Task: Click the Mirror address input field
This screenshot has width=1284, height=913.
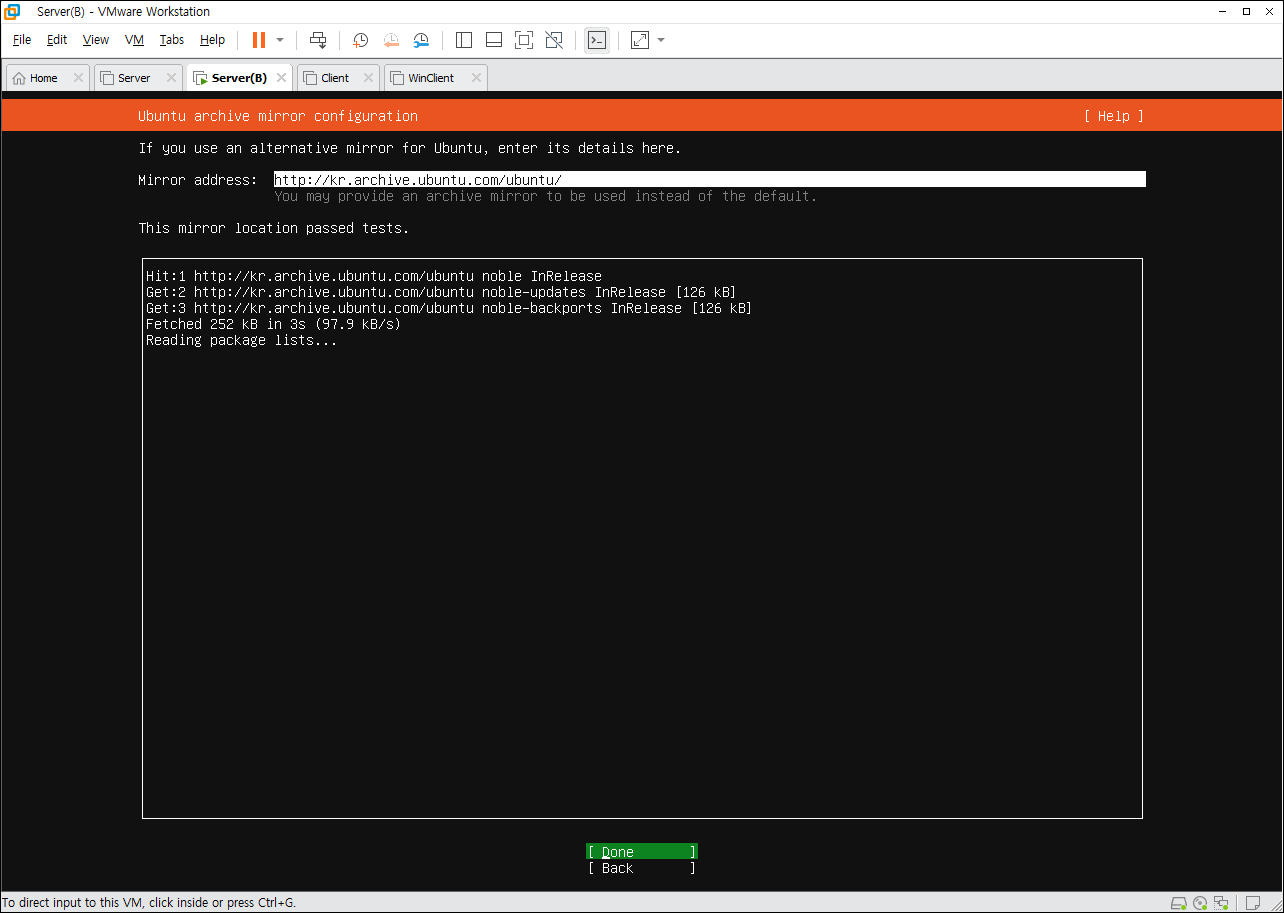Action: click(x=710, y=180)
